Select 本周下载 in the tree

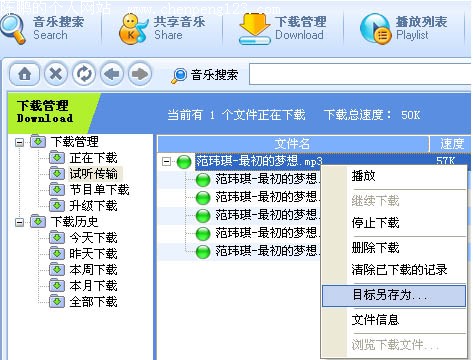click(x=94, y=270)
